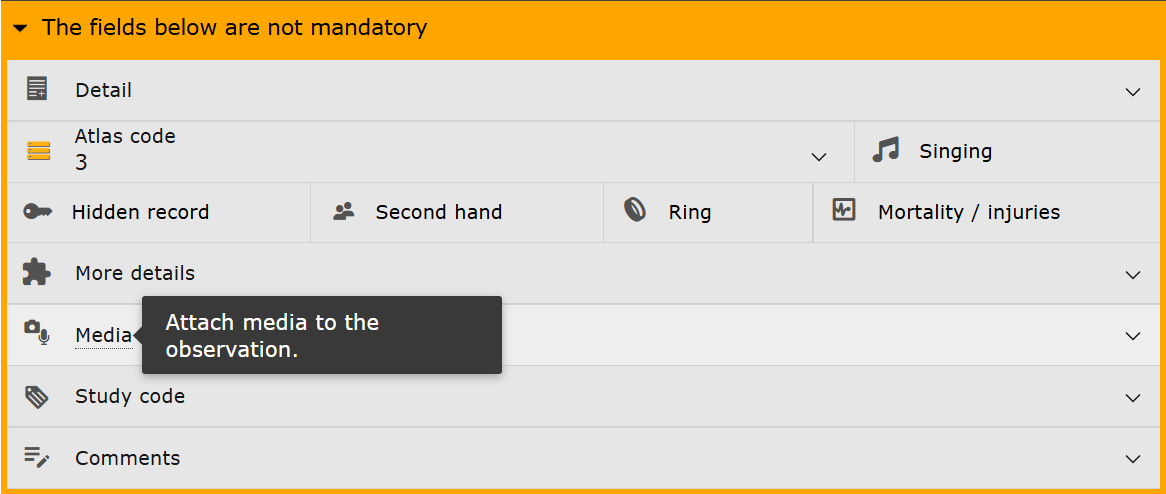Click the Mortality / injuries heartbeat icon

(844, 211)
